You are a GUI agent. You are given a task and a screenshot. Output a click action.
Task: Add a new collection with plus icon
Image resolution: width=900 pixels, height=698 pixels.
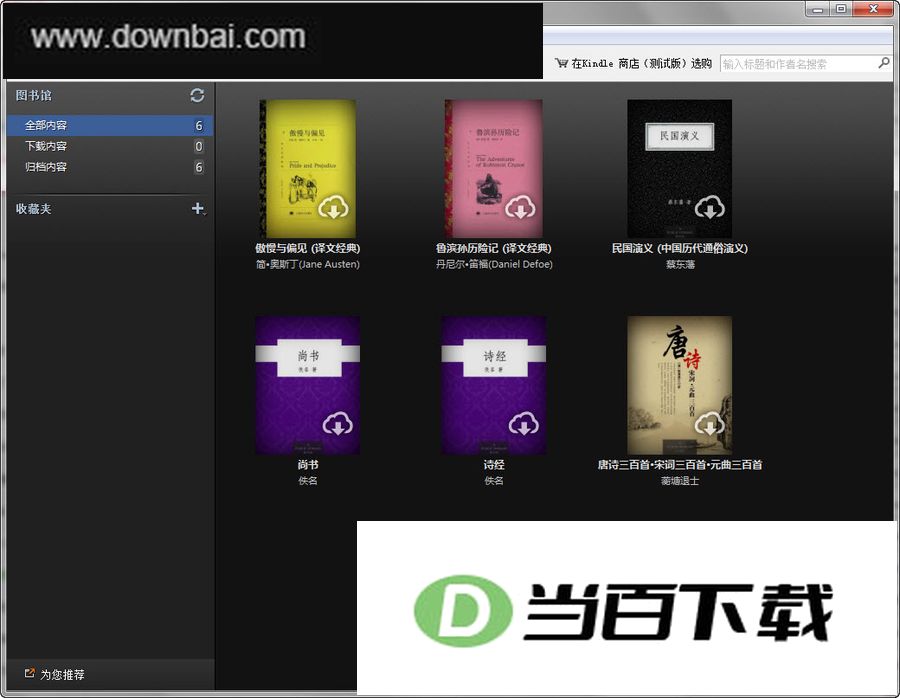197,208
